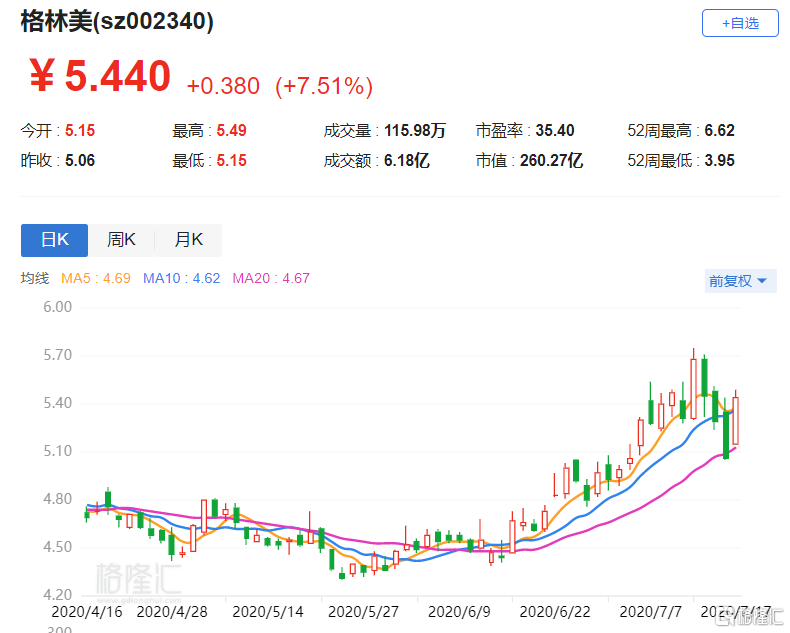The width and height of the screenshot is (790, 633).
Task: Click the 5.10 y-axis label
Action: (57, 451)
